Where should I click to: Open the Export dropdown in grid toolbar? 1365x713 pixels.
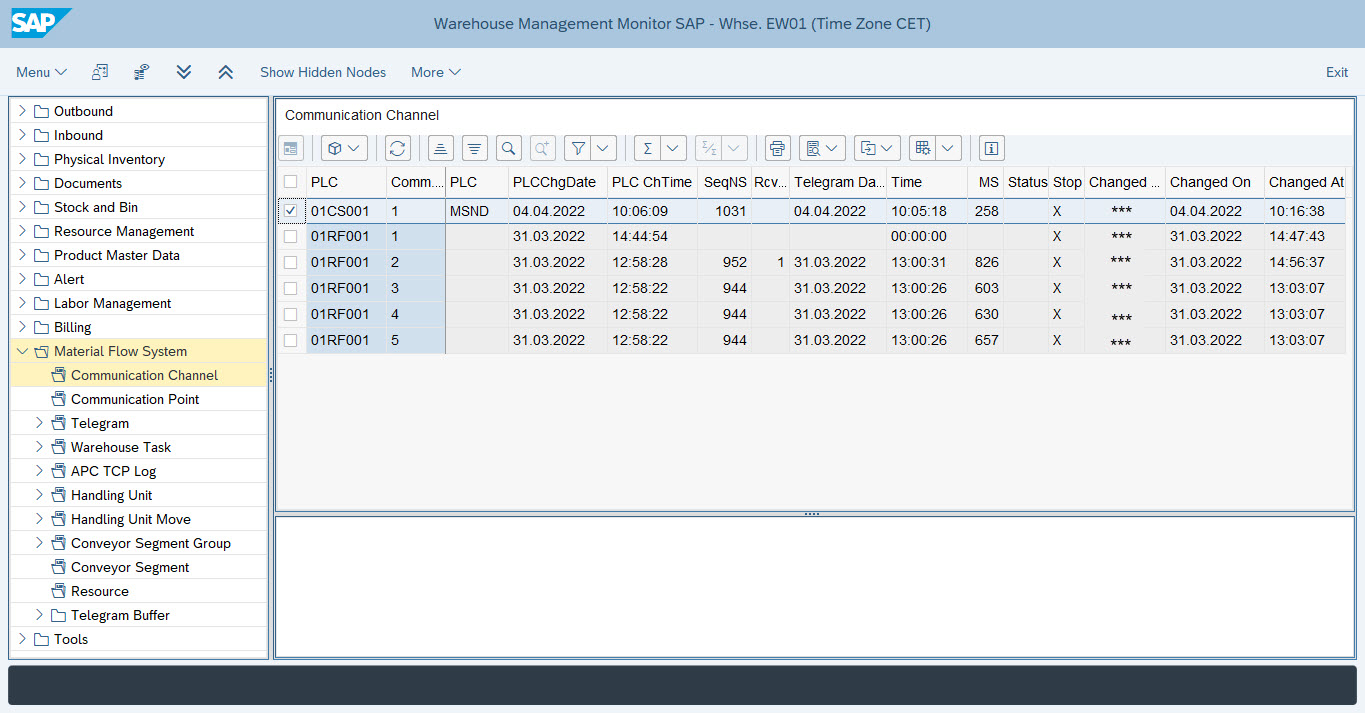[878, 148]
